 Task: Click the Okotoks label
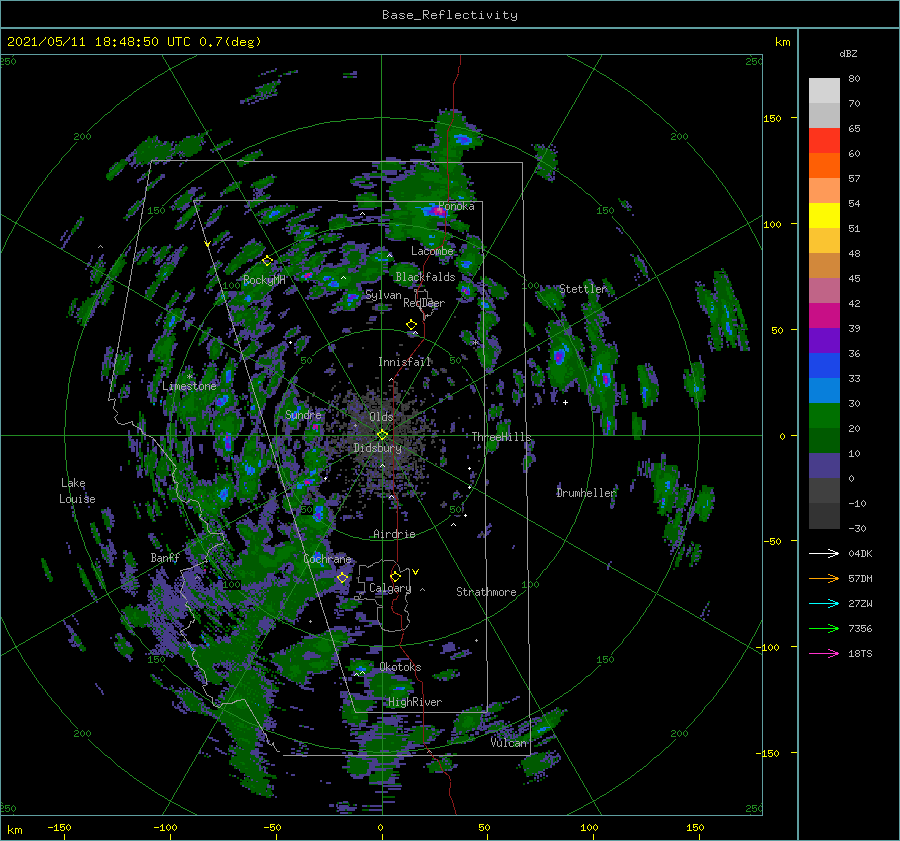coord(400,667)
